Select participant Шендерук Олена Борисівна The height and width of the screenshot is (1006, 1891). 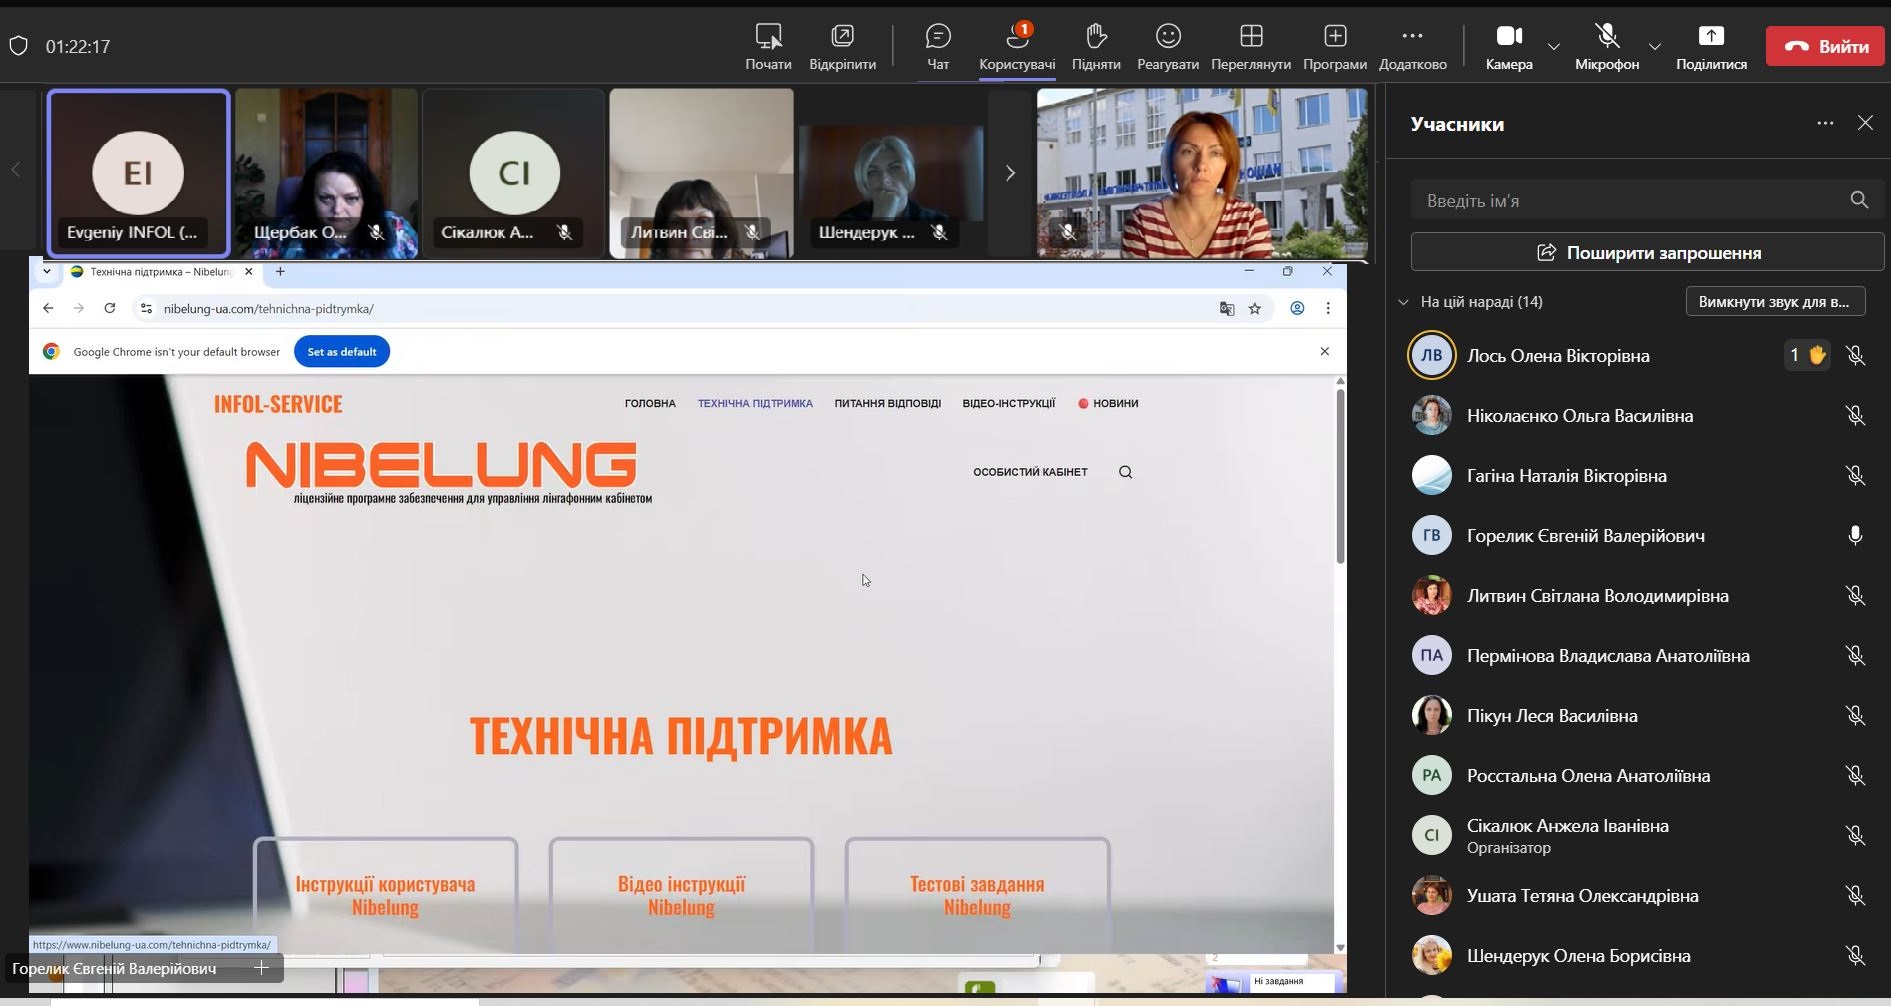click(x=1638, y=955)
